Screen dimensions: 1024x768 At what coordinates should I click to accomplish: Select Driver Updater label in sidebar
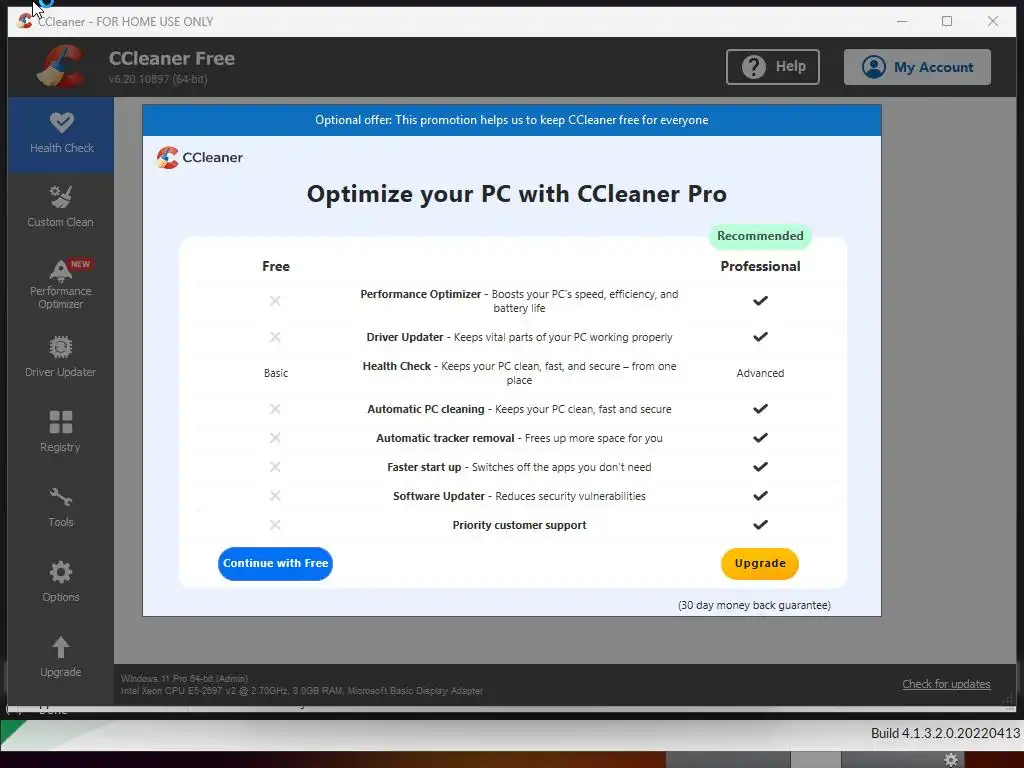point(61,372)
